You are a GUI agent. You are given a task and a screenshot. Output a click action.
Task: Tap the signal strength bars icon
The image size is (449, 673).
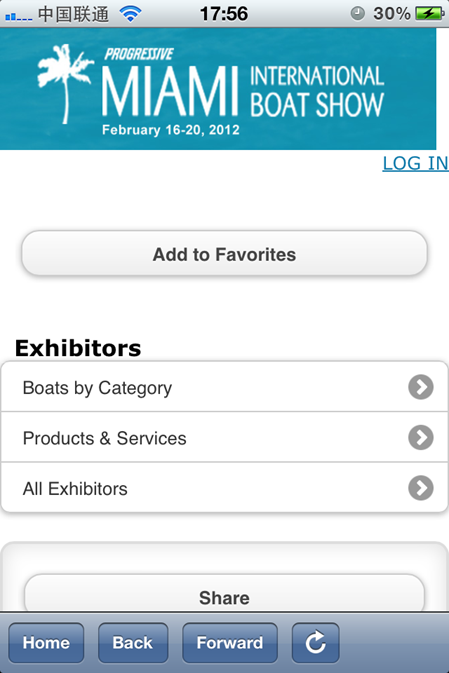click(18, 16)
